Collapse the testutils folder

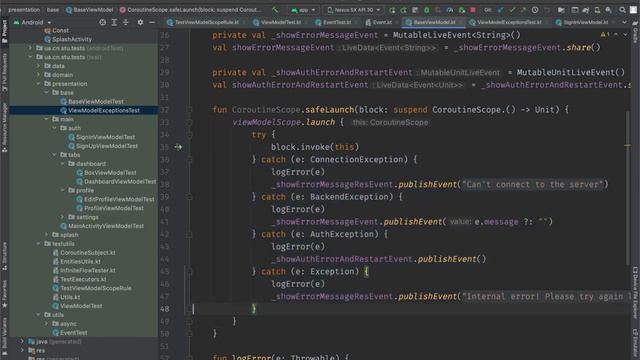(x=38, y=244)
